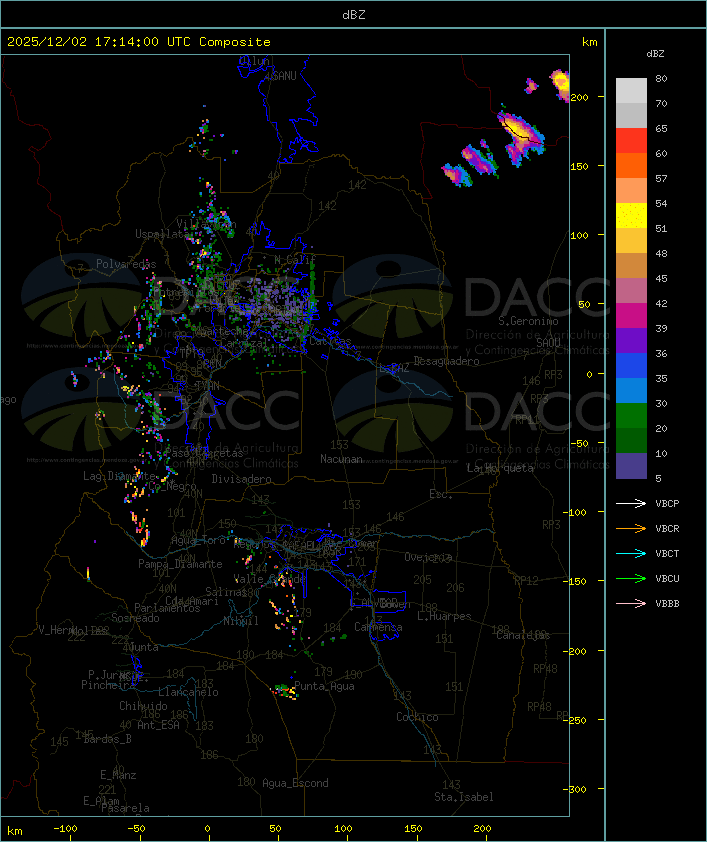Click the green VBCU arrow in legend
This screenshot has height=842, width=707.
point(631,578)
